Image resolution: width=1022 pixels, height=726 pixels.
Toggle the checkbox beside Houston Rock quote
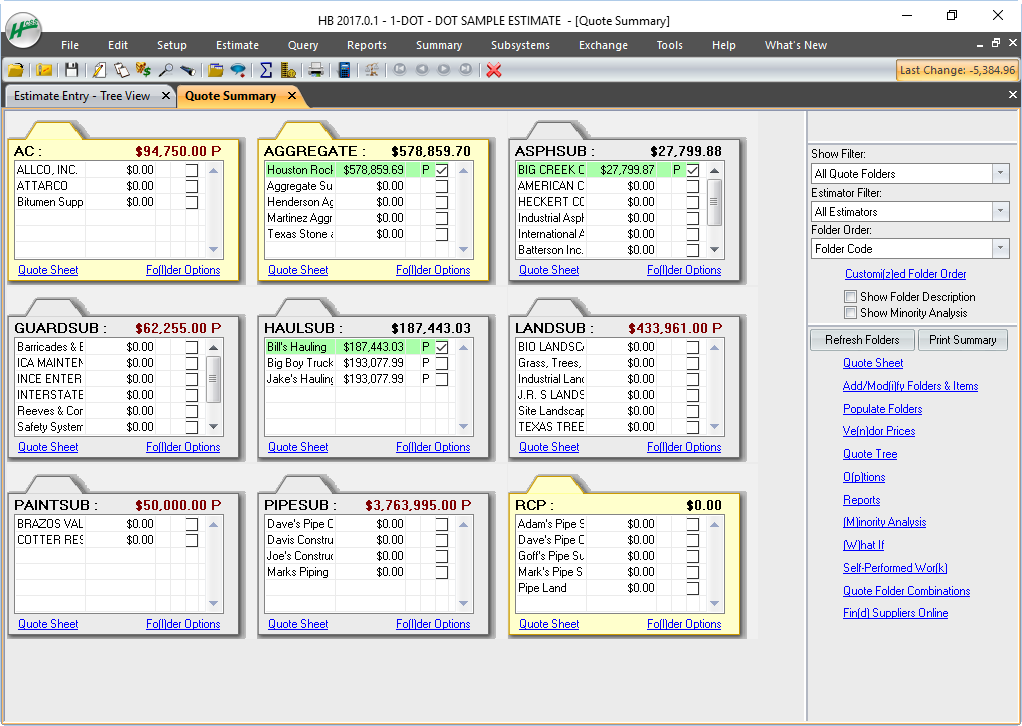click(x=441, y=171)
